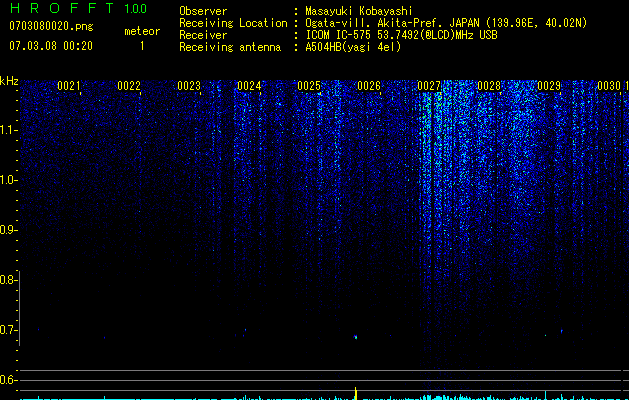Click the Receiving Location label
629x400 pixels.
coord(233,23)
